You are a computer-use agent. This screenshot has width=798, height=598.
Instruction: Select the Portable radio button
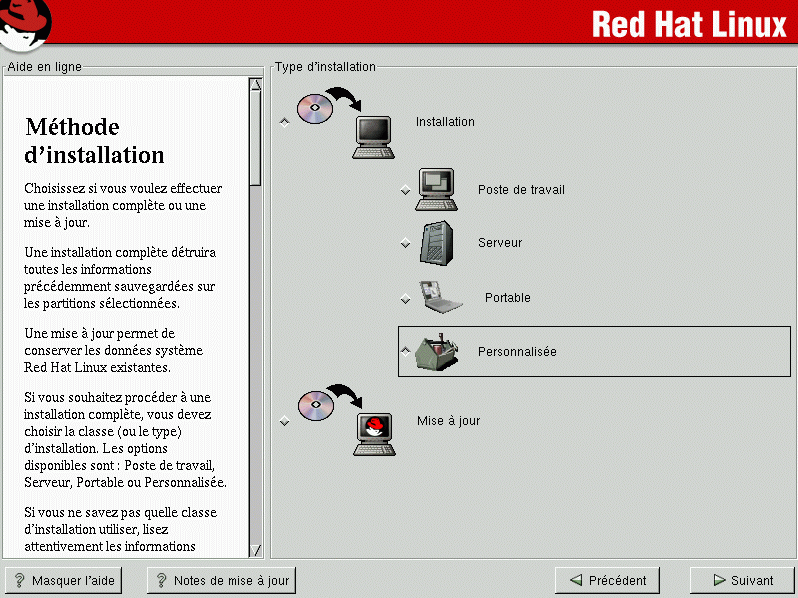point(405,299)
